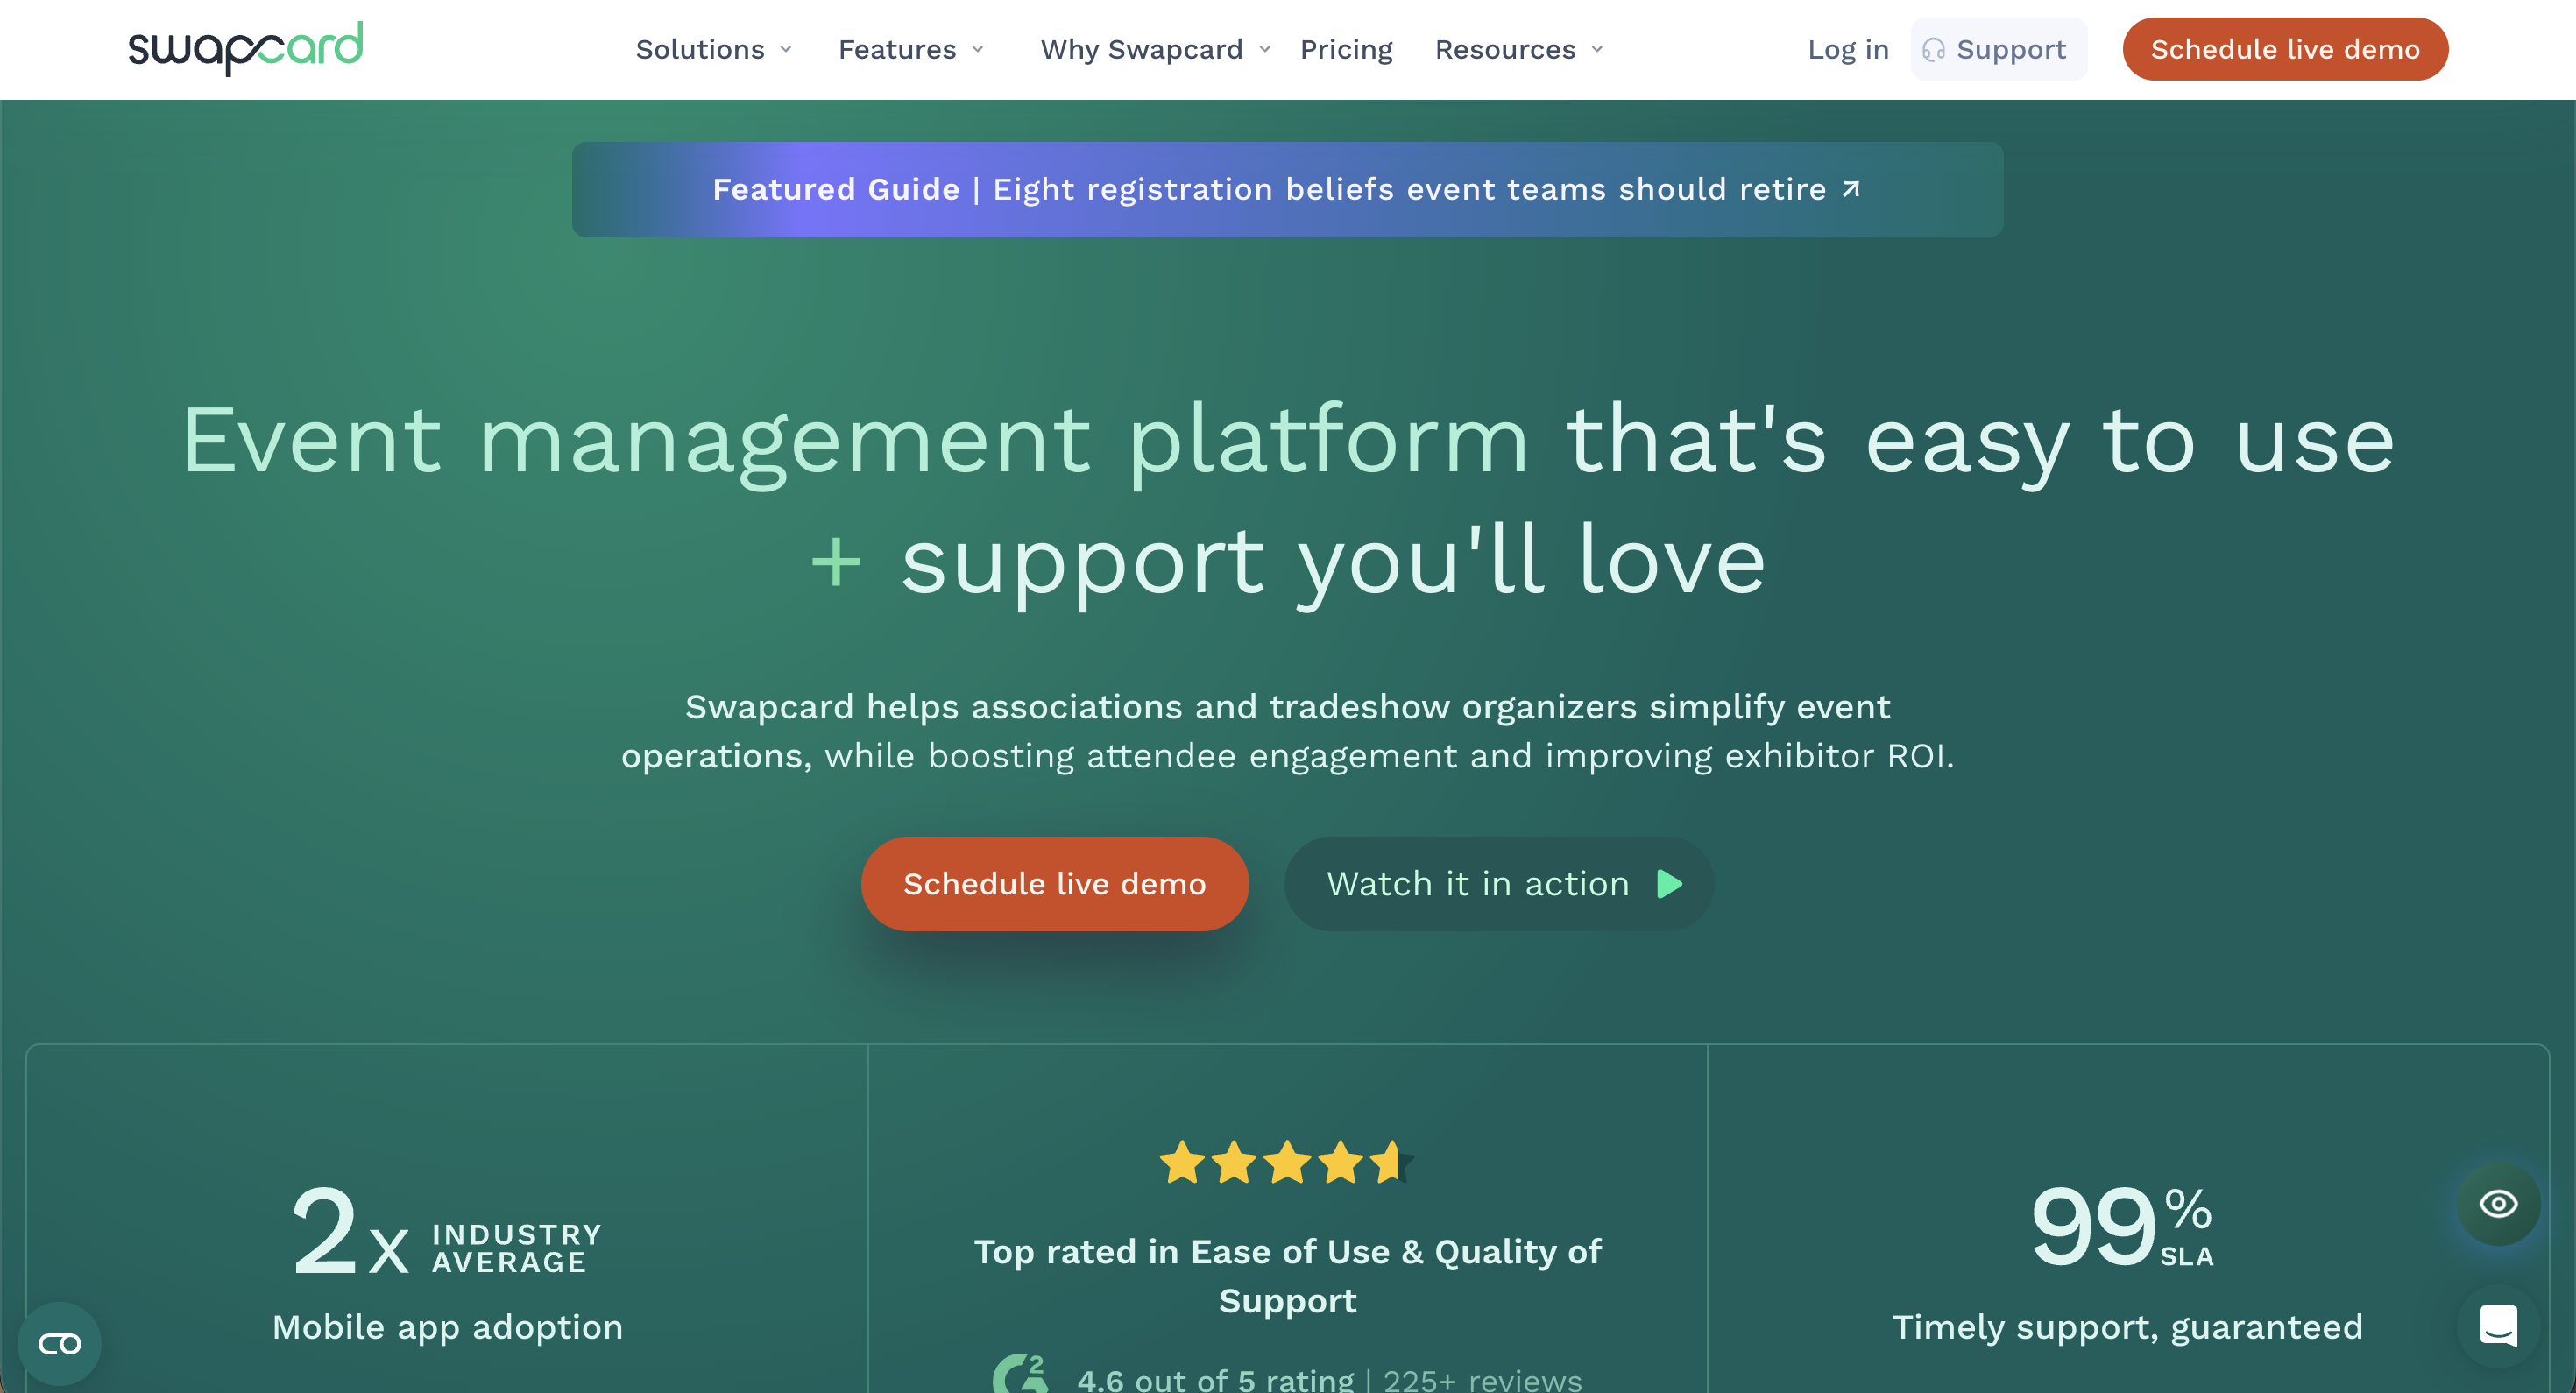This screenshot has height=1393, width=2576.
Task: Expand the Features dropdown chevron
Action: (978, 50)
